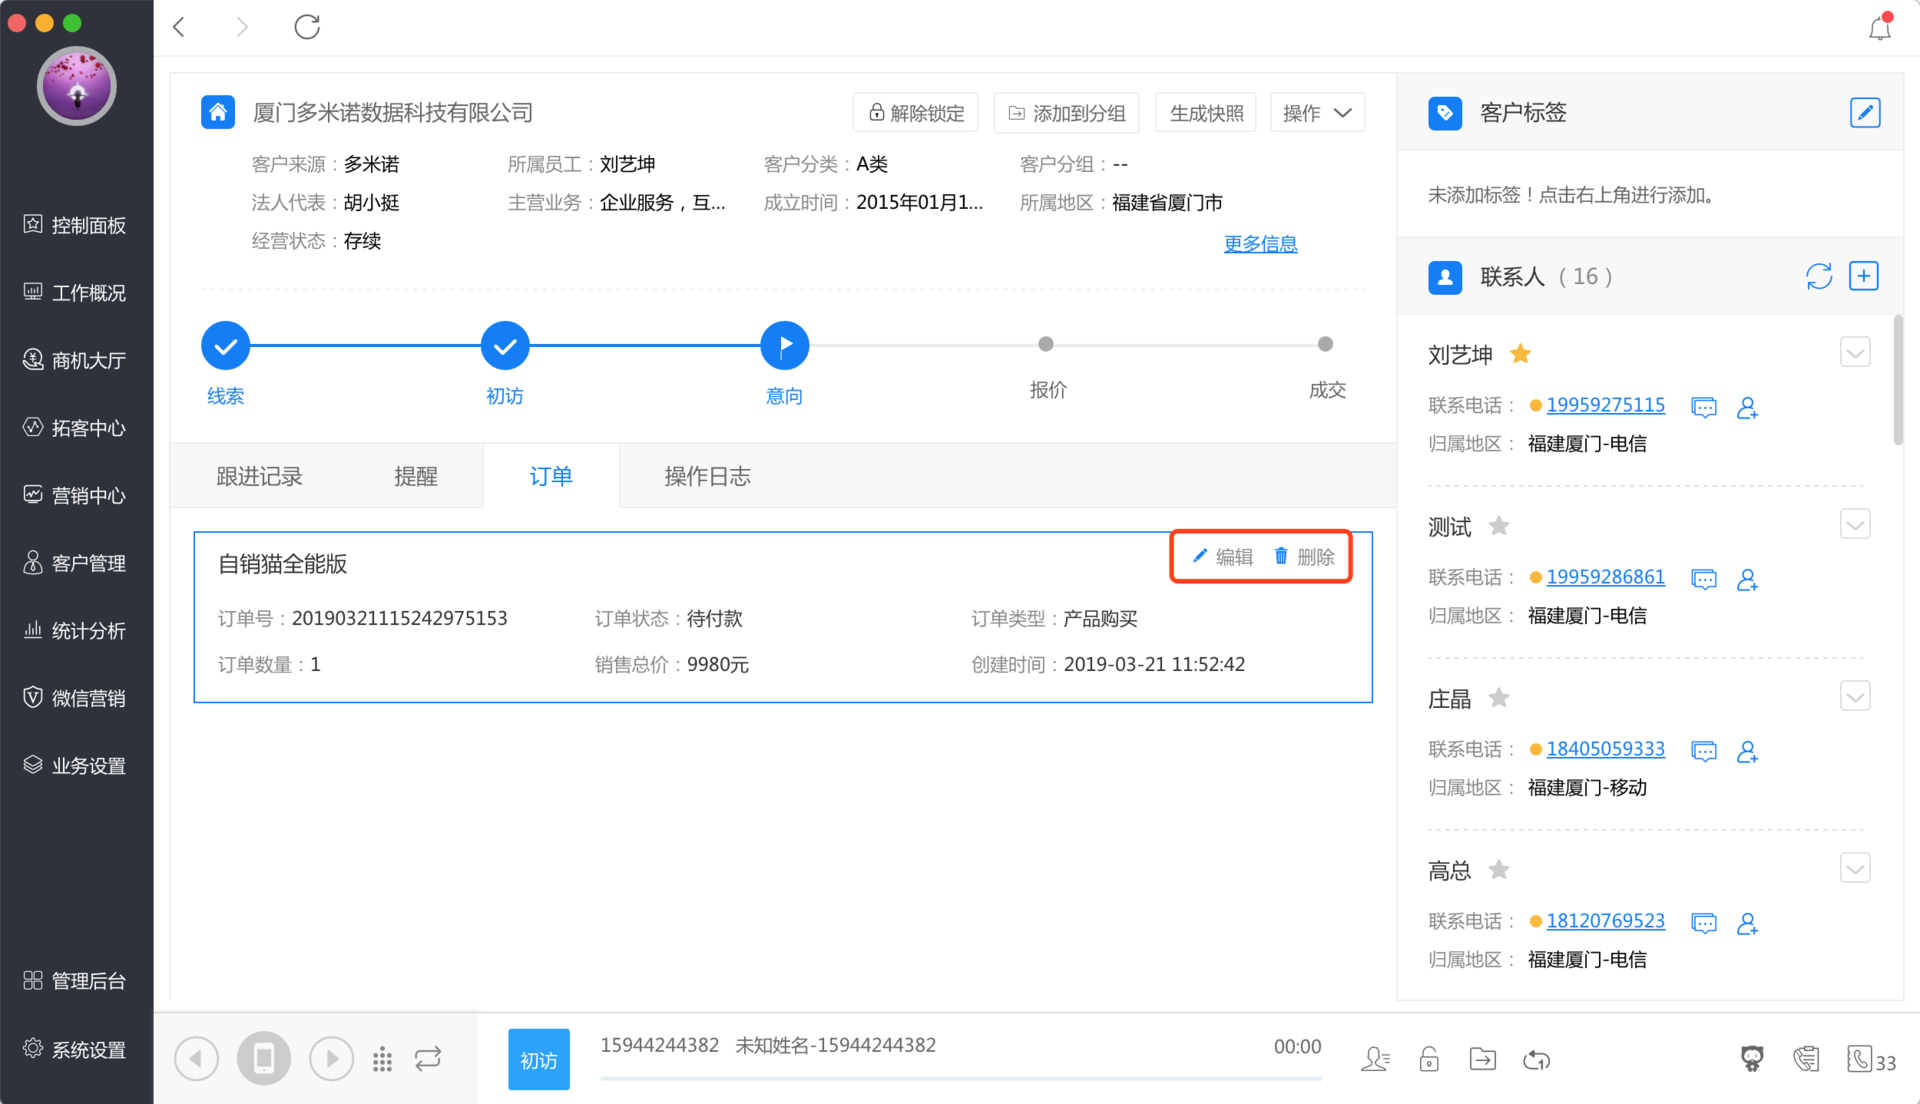Open 系统设置 in the sidebar
The width and height of the screenshot is (1920, 1104).
(x=76, y=1050)
